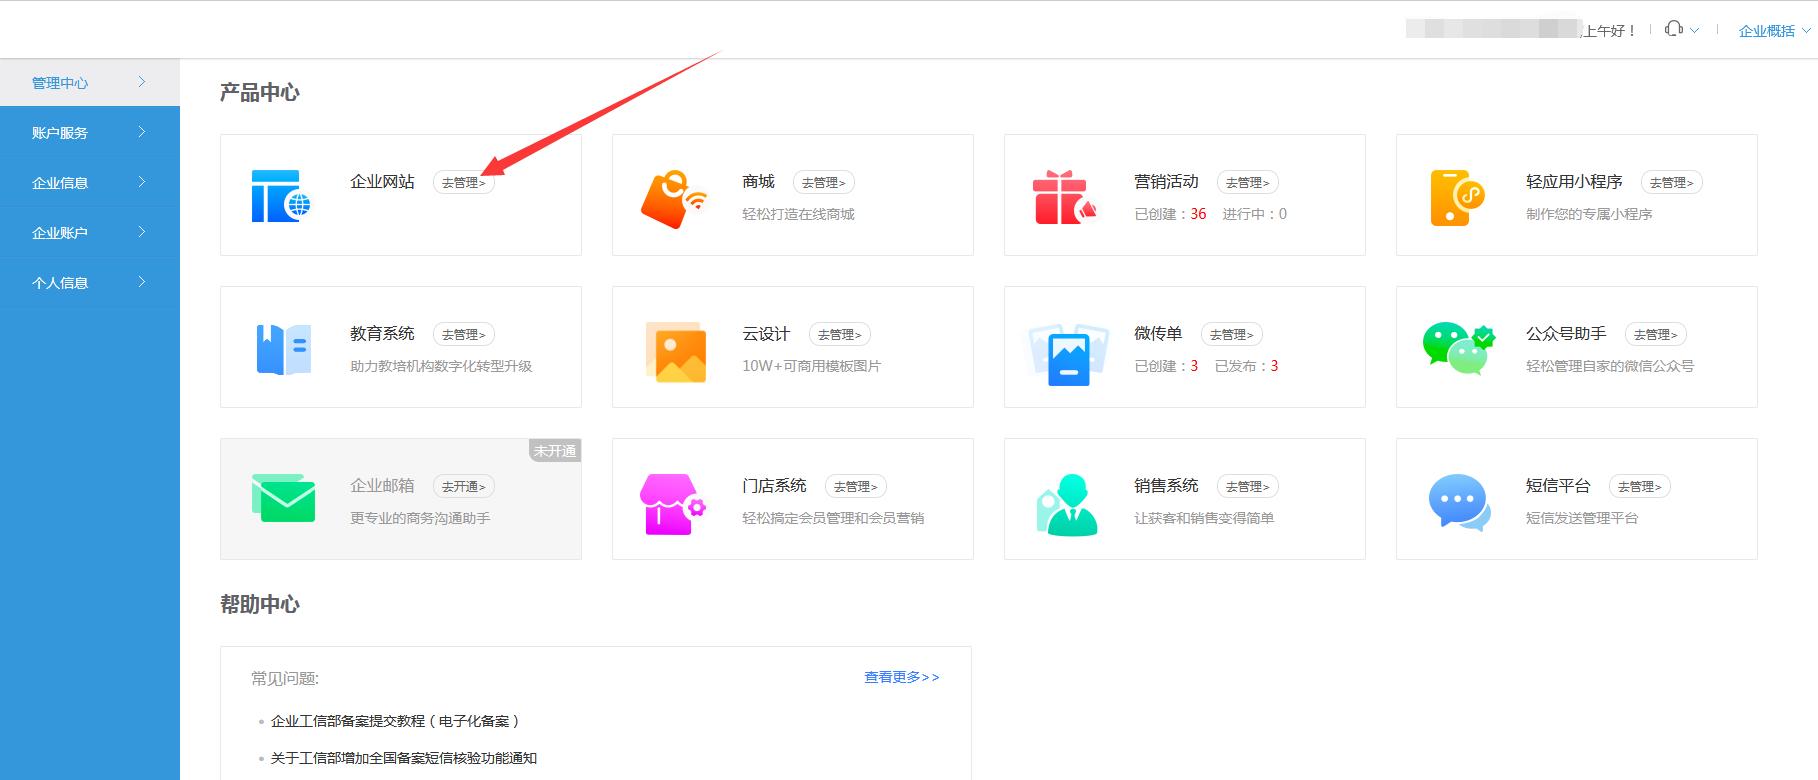Click the 轻松打造在线商城 description

click(798, 214)
